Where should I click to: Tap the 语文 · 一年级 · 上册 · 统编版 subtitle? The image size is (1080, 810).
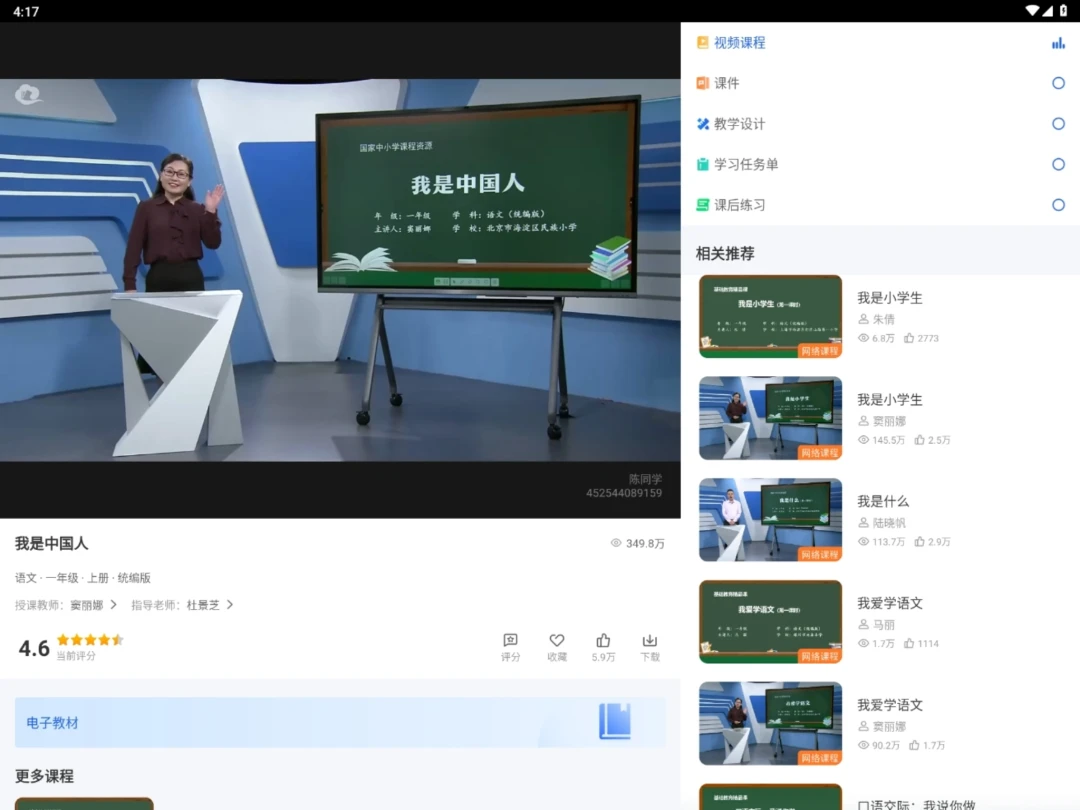83,578
